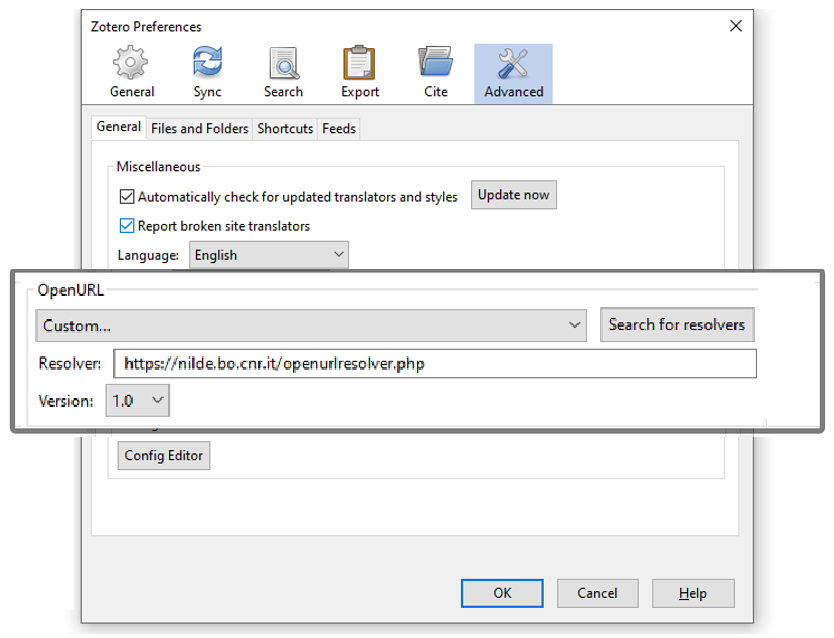
Task: Toggle automatic check for updated translators
Action: pyautogui.click(x=127, y=197)
